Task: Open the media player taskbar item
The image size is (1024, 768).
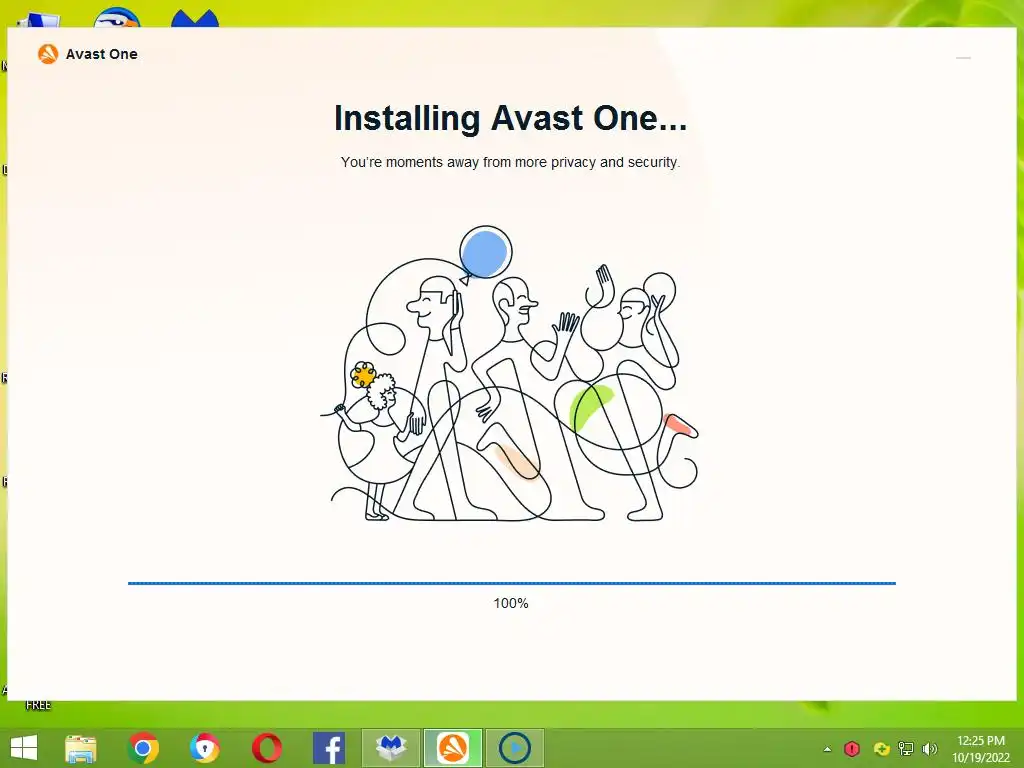Action: [514, 748]
